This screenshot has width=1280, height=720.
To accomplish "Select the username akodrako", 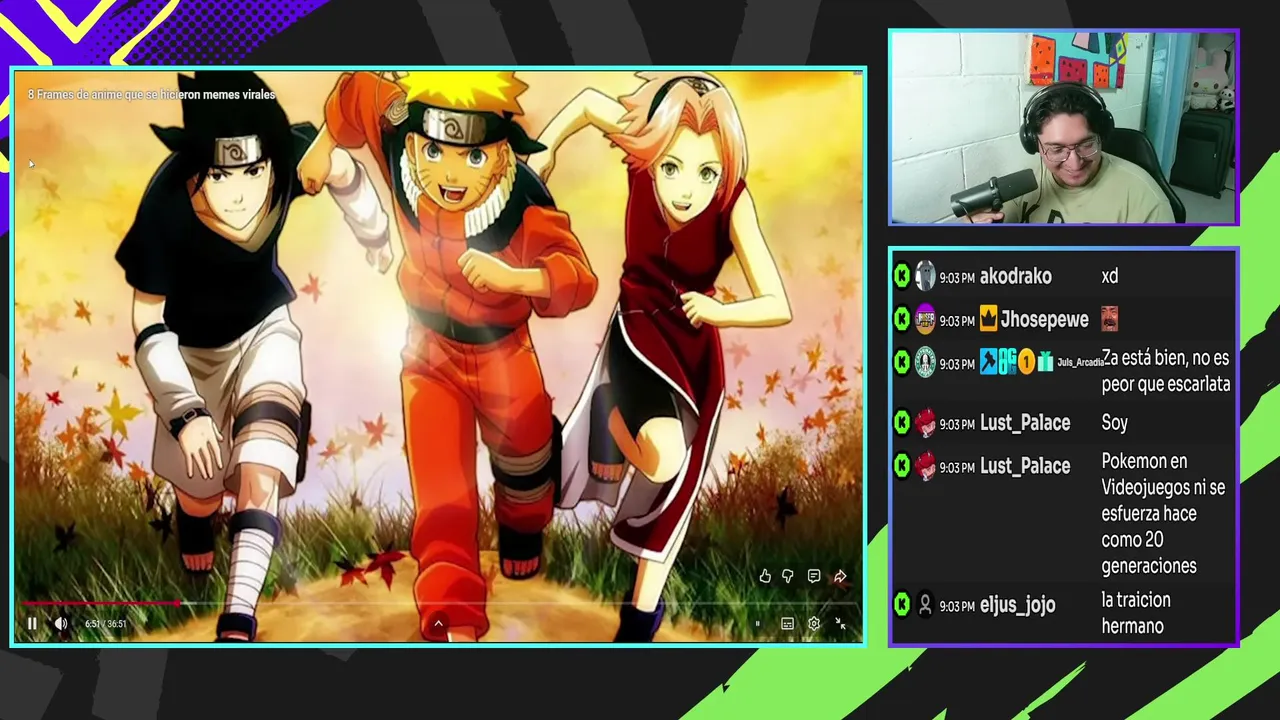I will point(1016,276).
